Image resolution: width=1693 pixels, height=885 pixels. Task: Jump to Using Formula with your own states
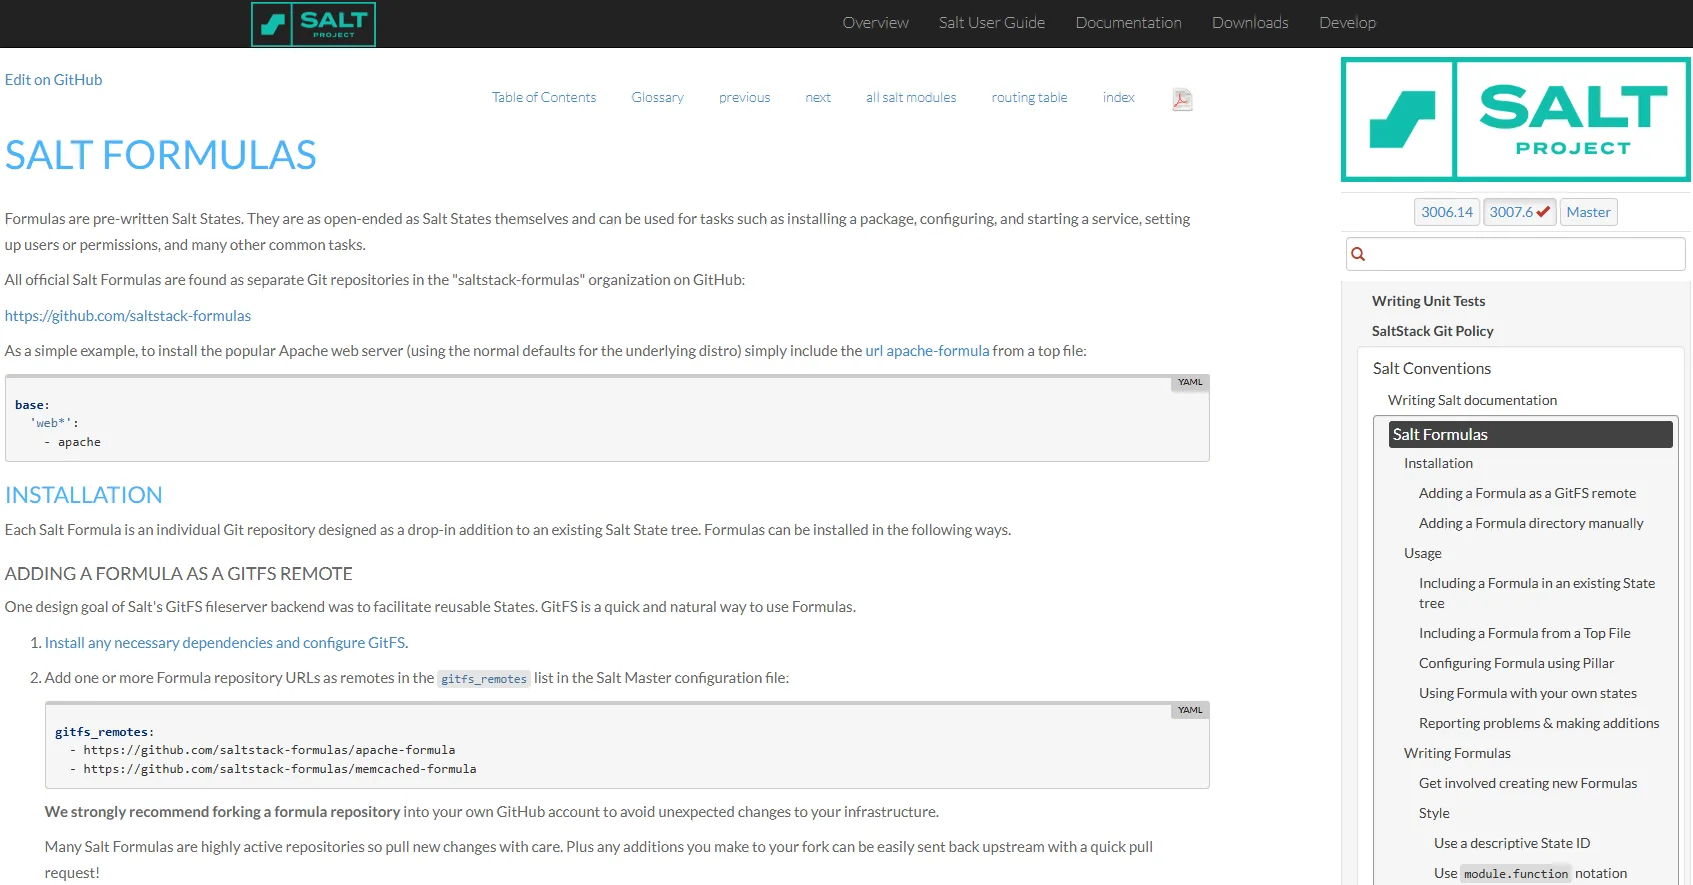pyautogui.click(x=1527, y=694)
